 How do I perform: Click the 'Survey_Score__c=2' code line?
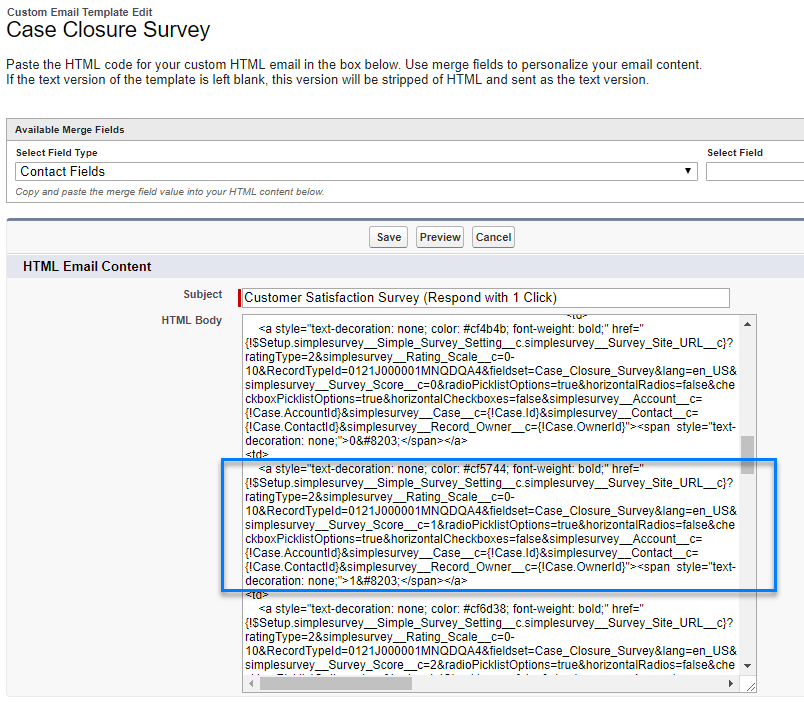click(x=490, y=665)
